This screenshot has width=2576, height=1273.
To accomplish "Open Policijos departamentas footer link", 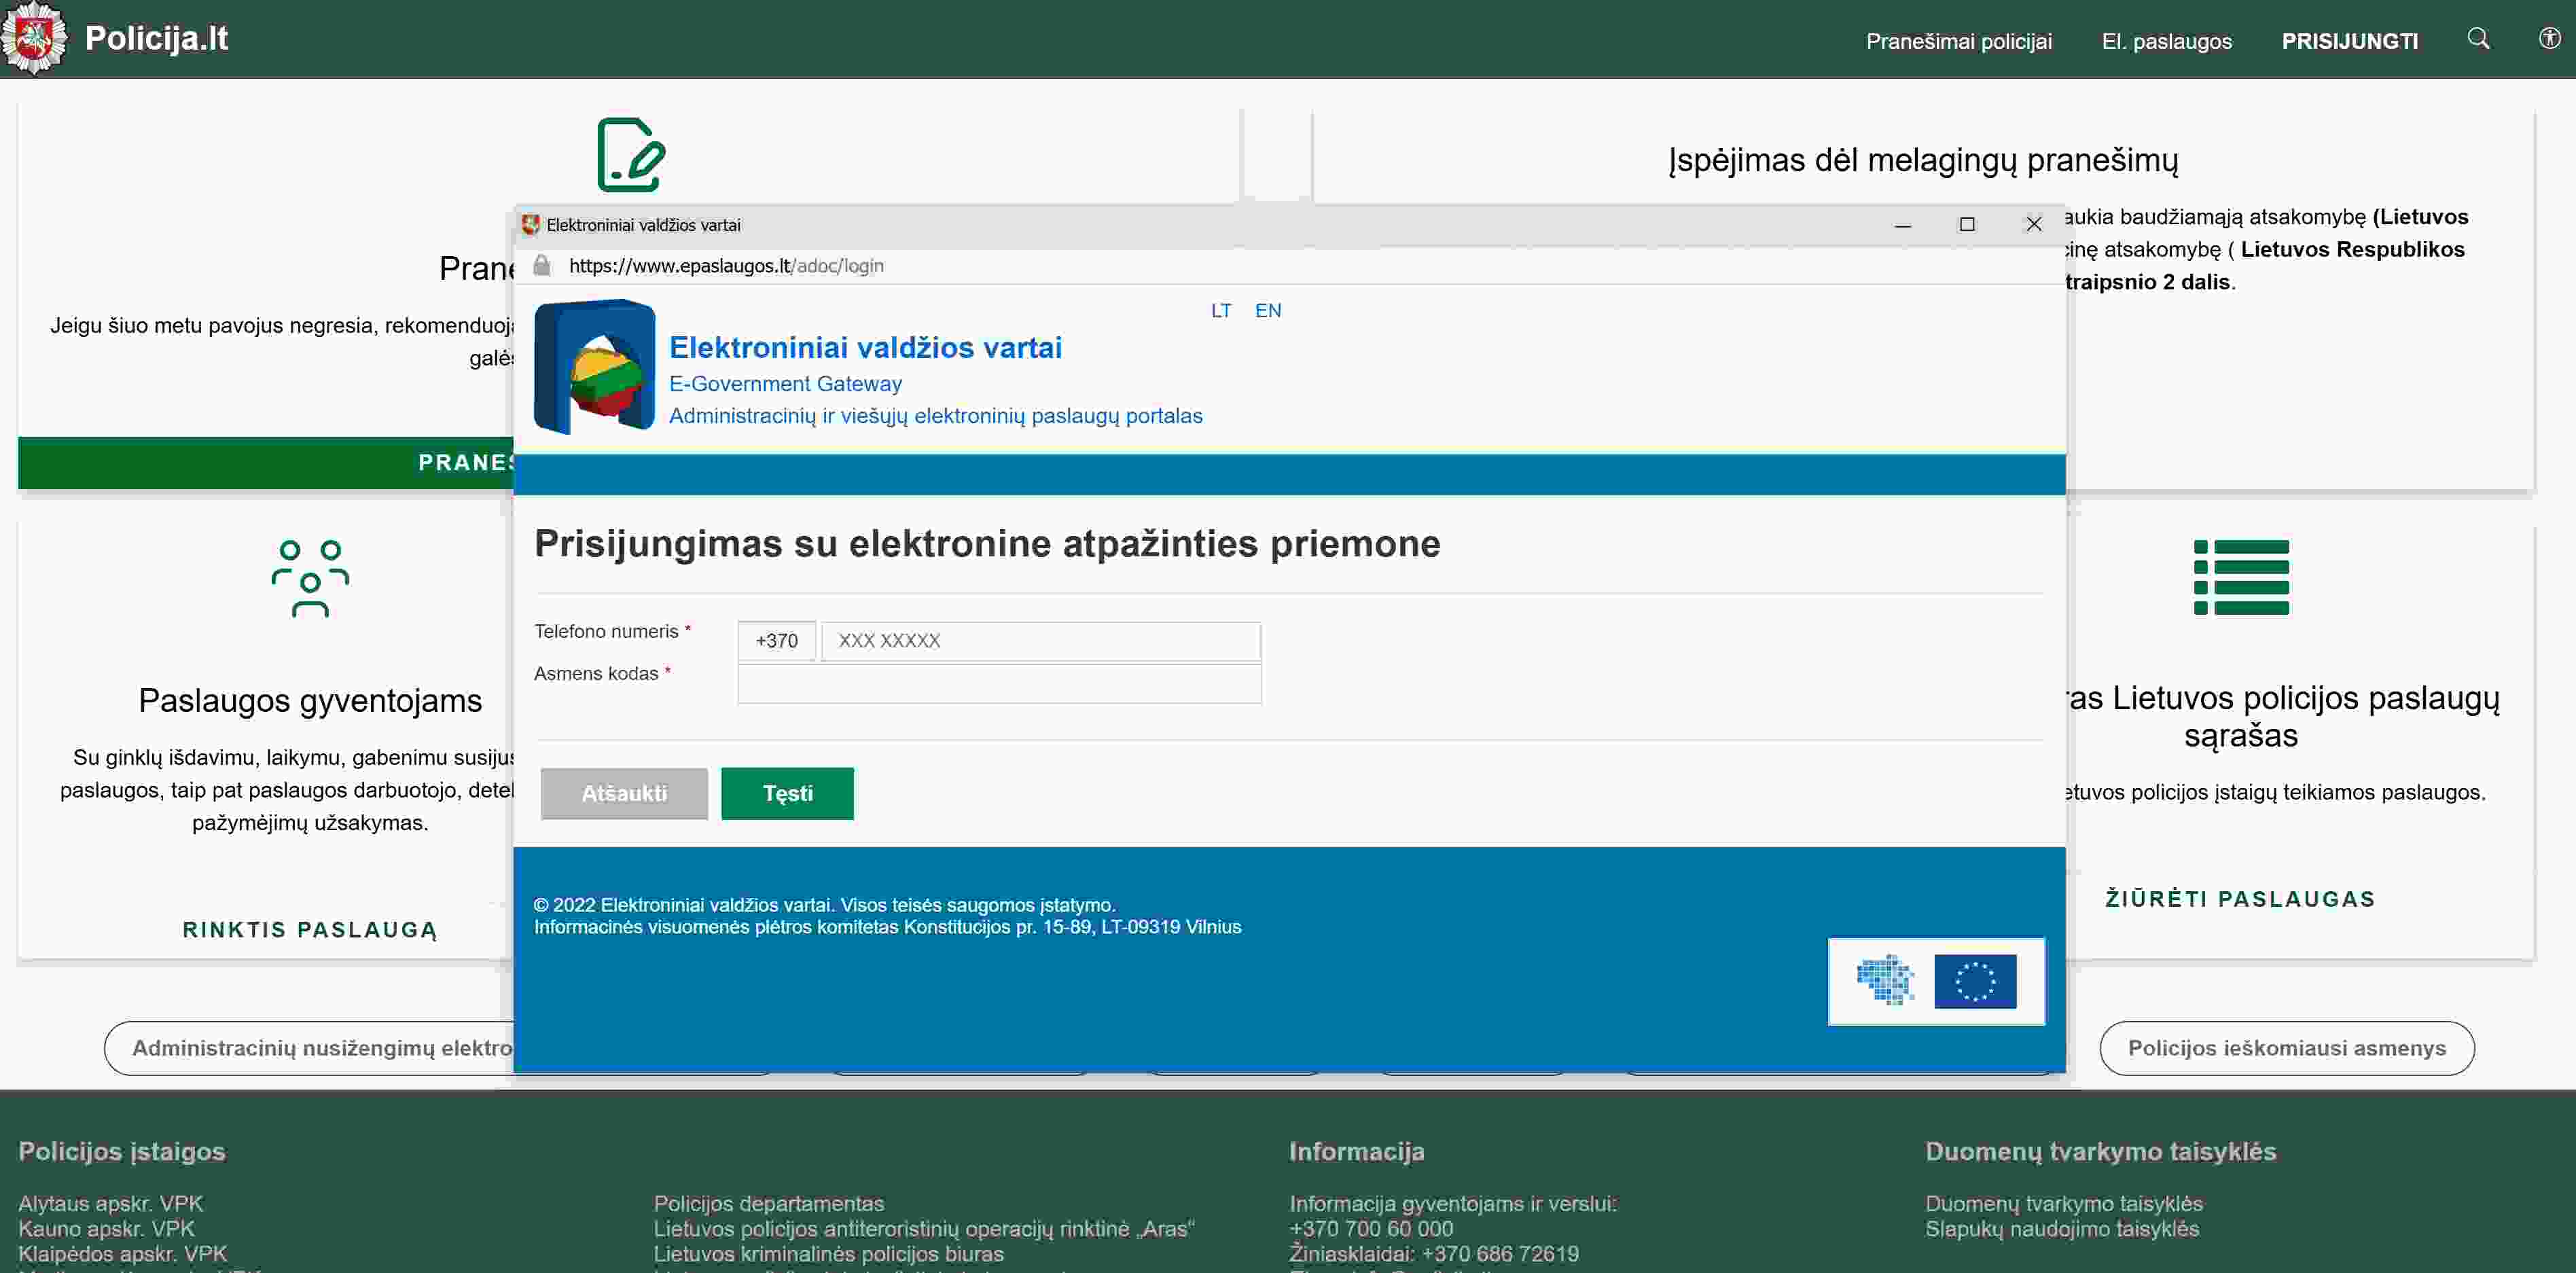I will pyautogui.click(x=768, y=1203).
